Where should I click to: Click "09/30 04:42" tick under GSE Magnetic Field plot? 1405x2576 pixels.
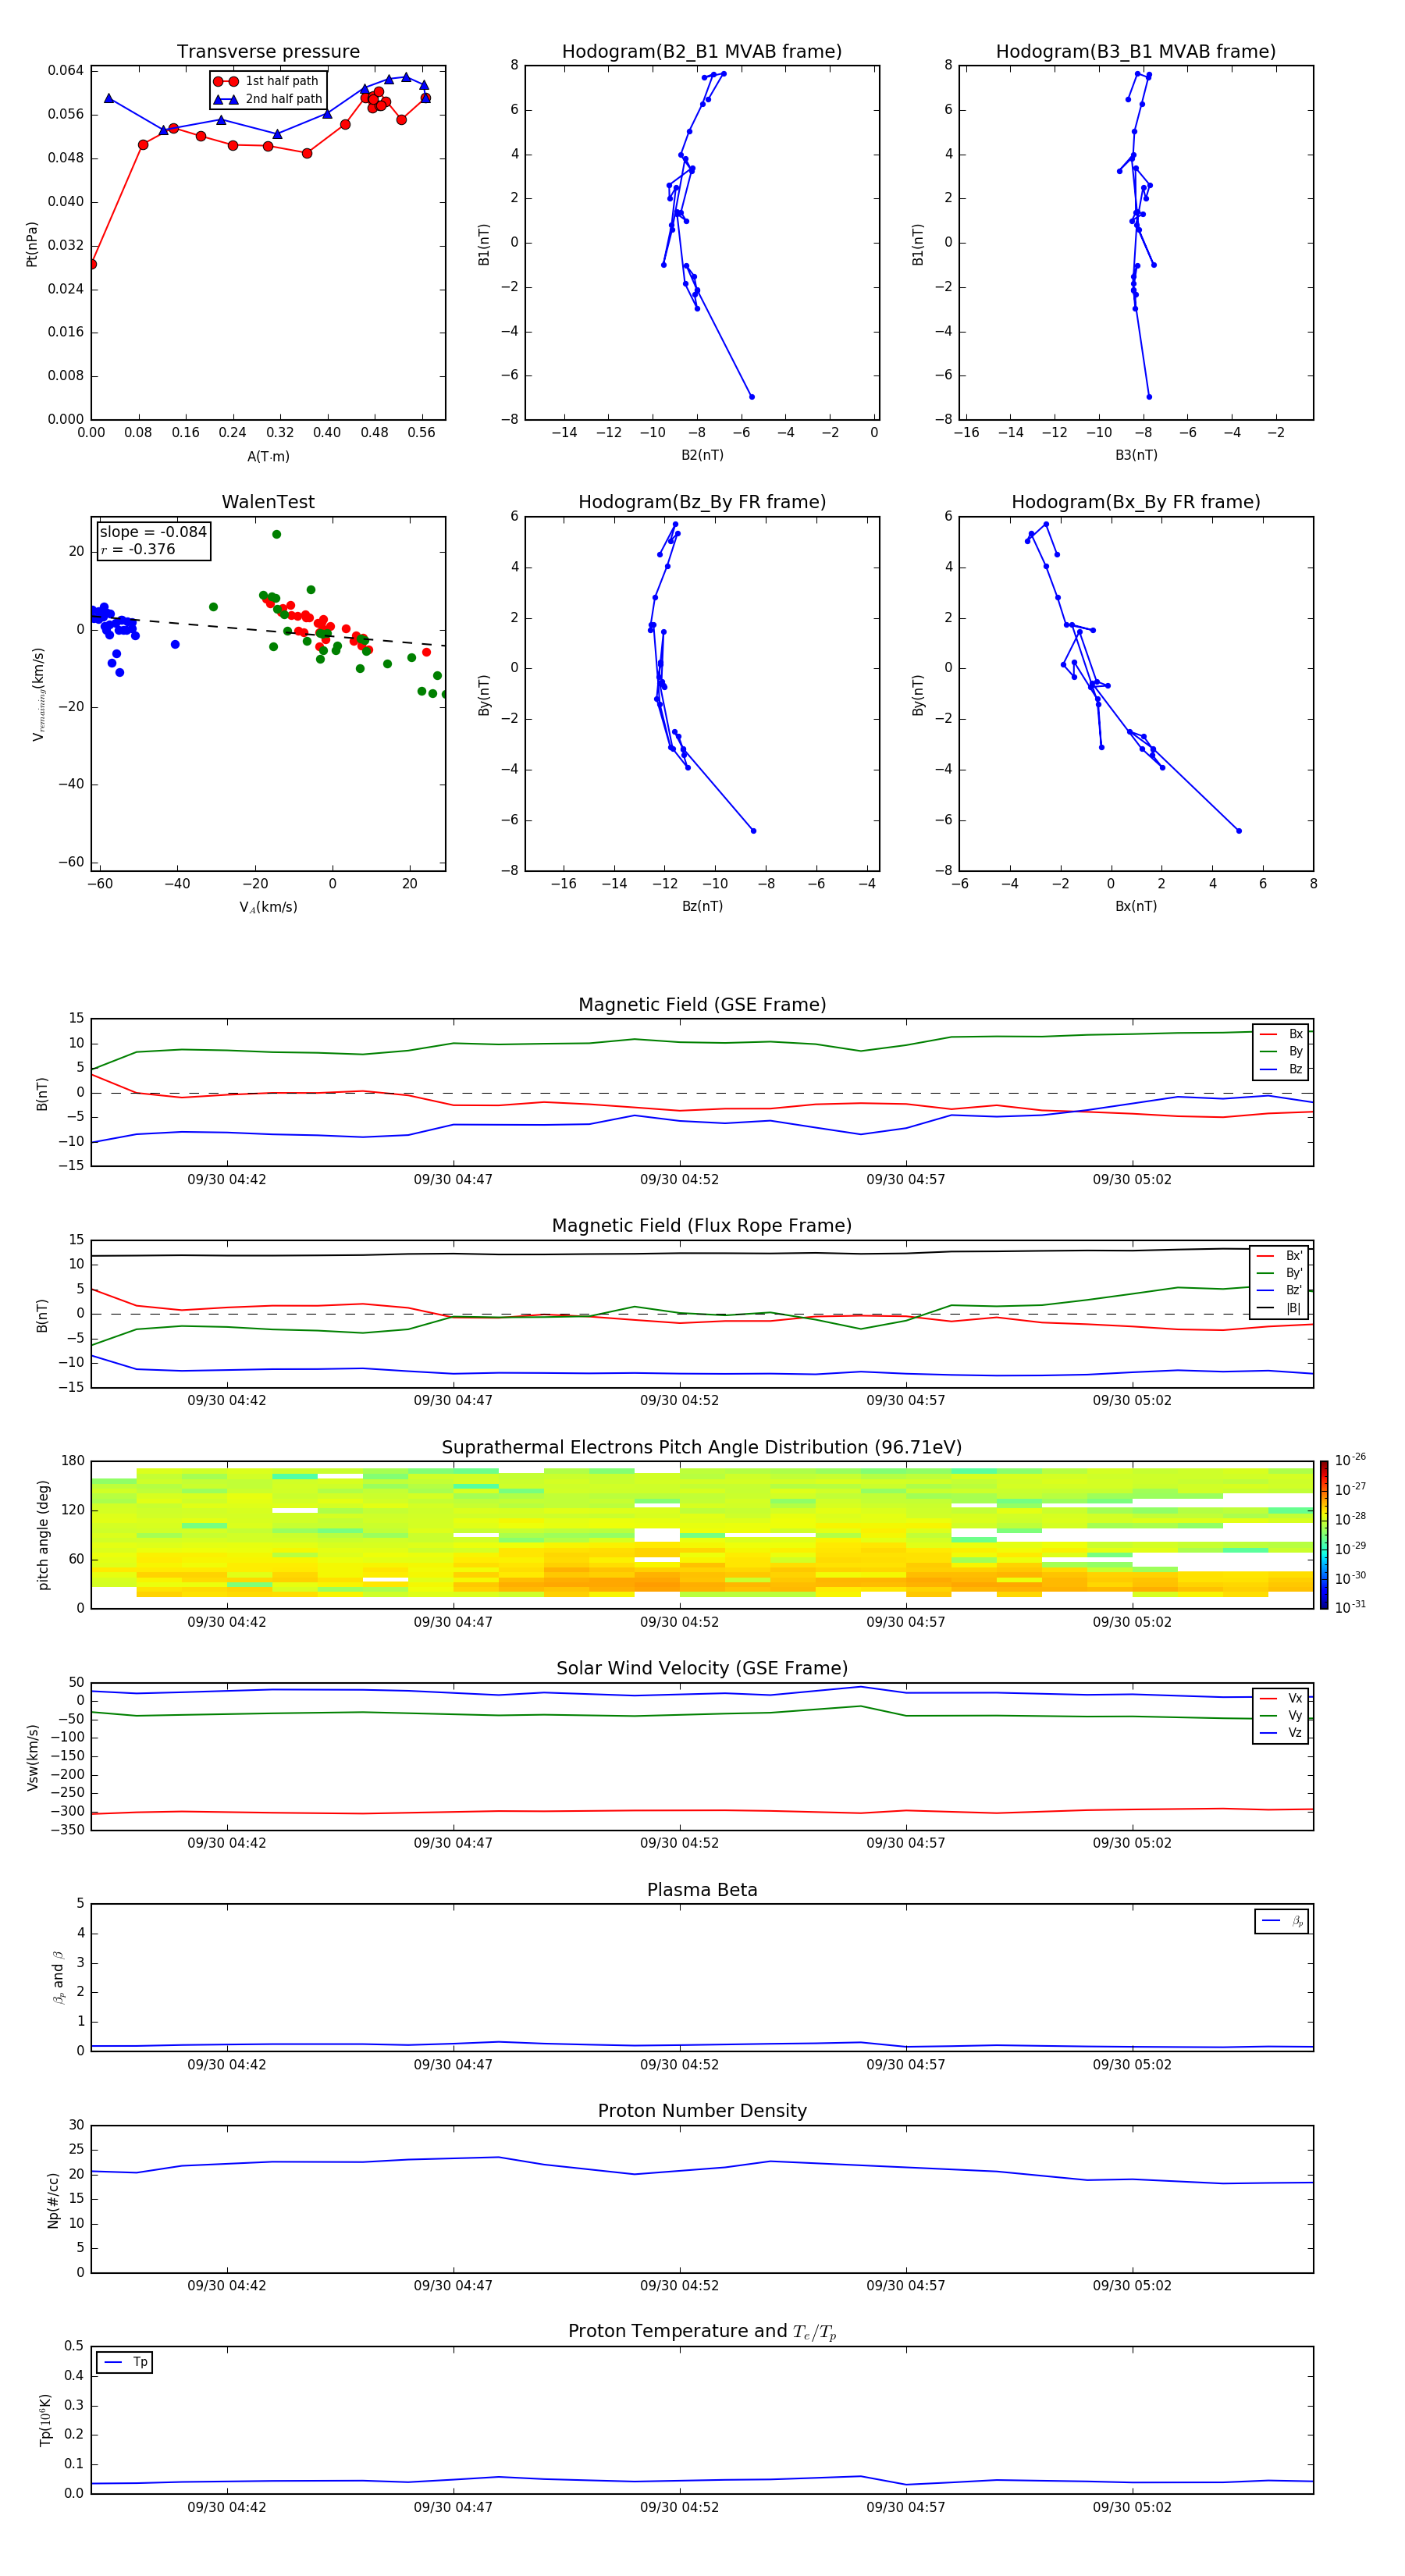click(x=227, y=1180)
